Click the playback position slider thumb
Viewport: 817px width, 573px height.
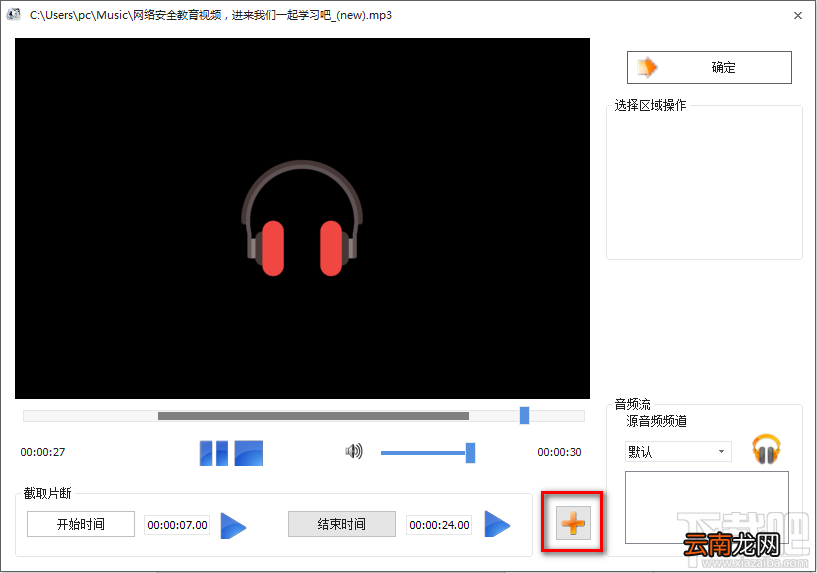[524, 415]
